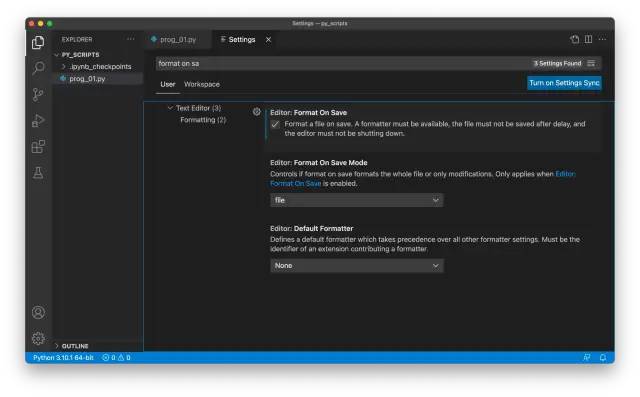Open the Default Formatter dropdown
The height and width of the screenshot is (397, 640).
click(356, 266)
